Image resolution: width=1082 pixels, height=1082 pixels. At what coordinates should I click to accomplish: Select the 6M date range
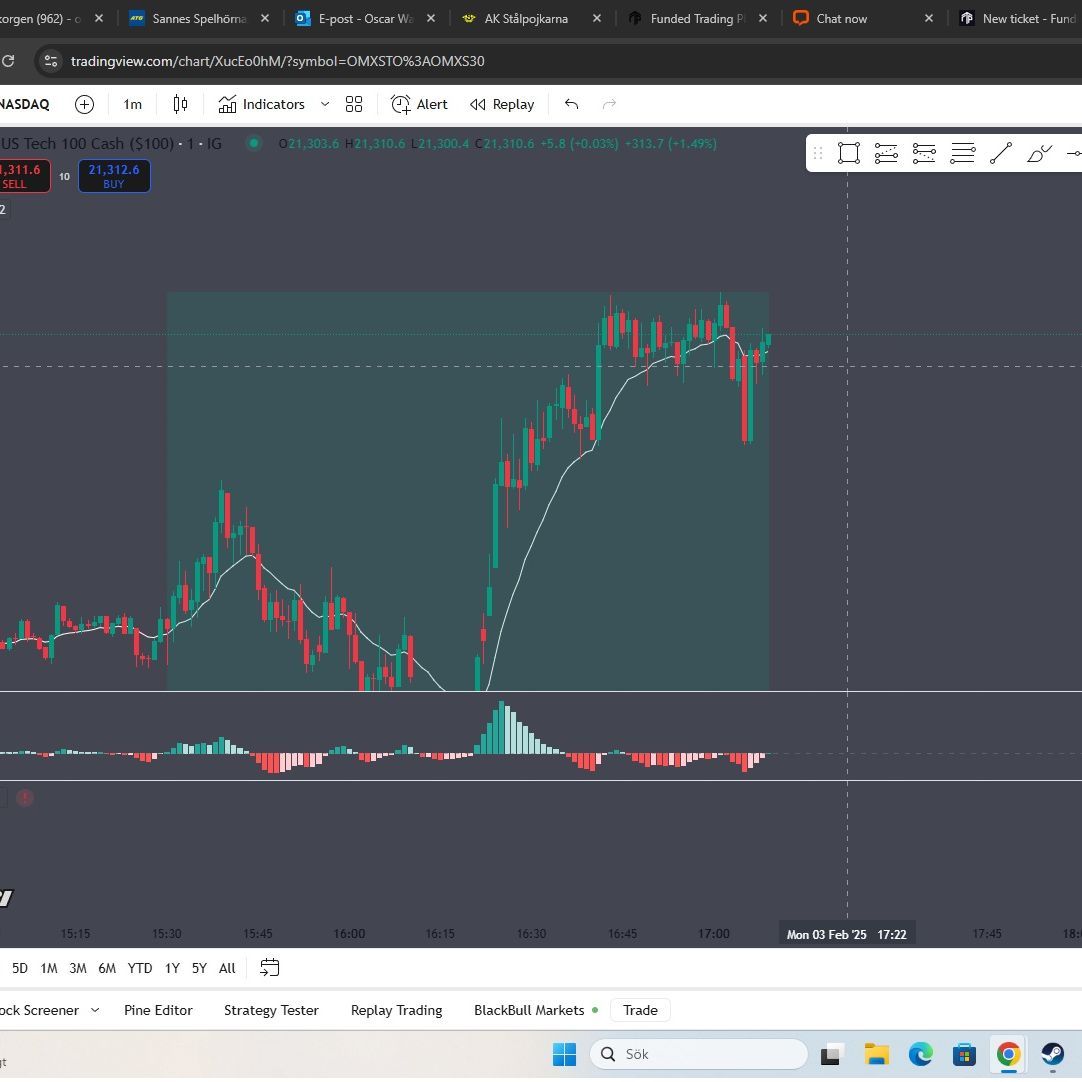coord(107,968)
